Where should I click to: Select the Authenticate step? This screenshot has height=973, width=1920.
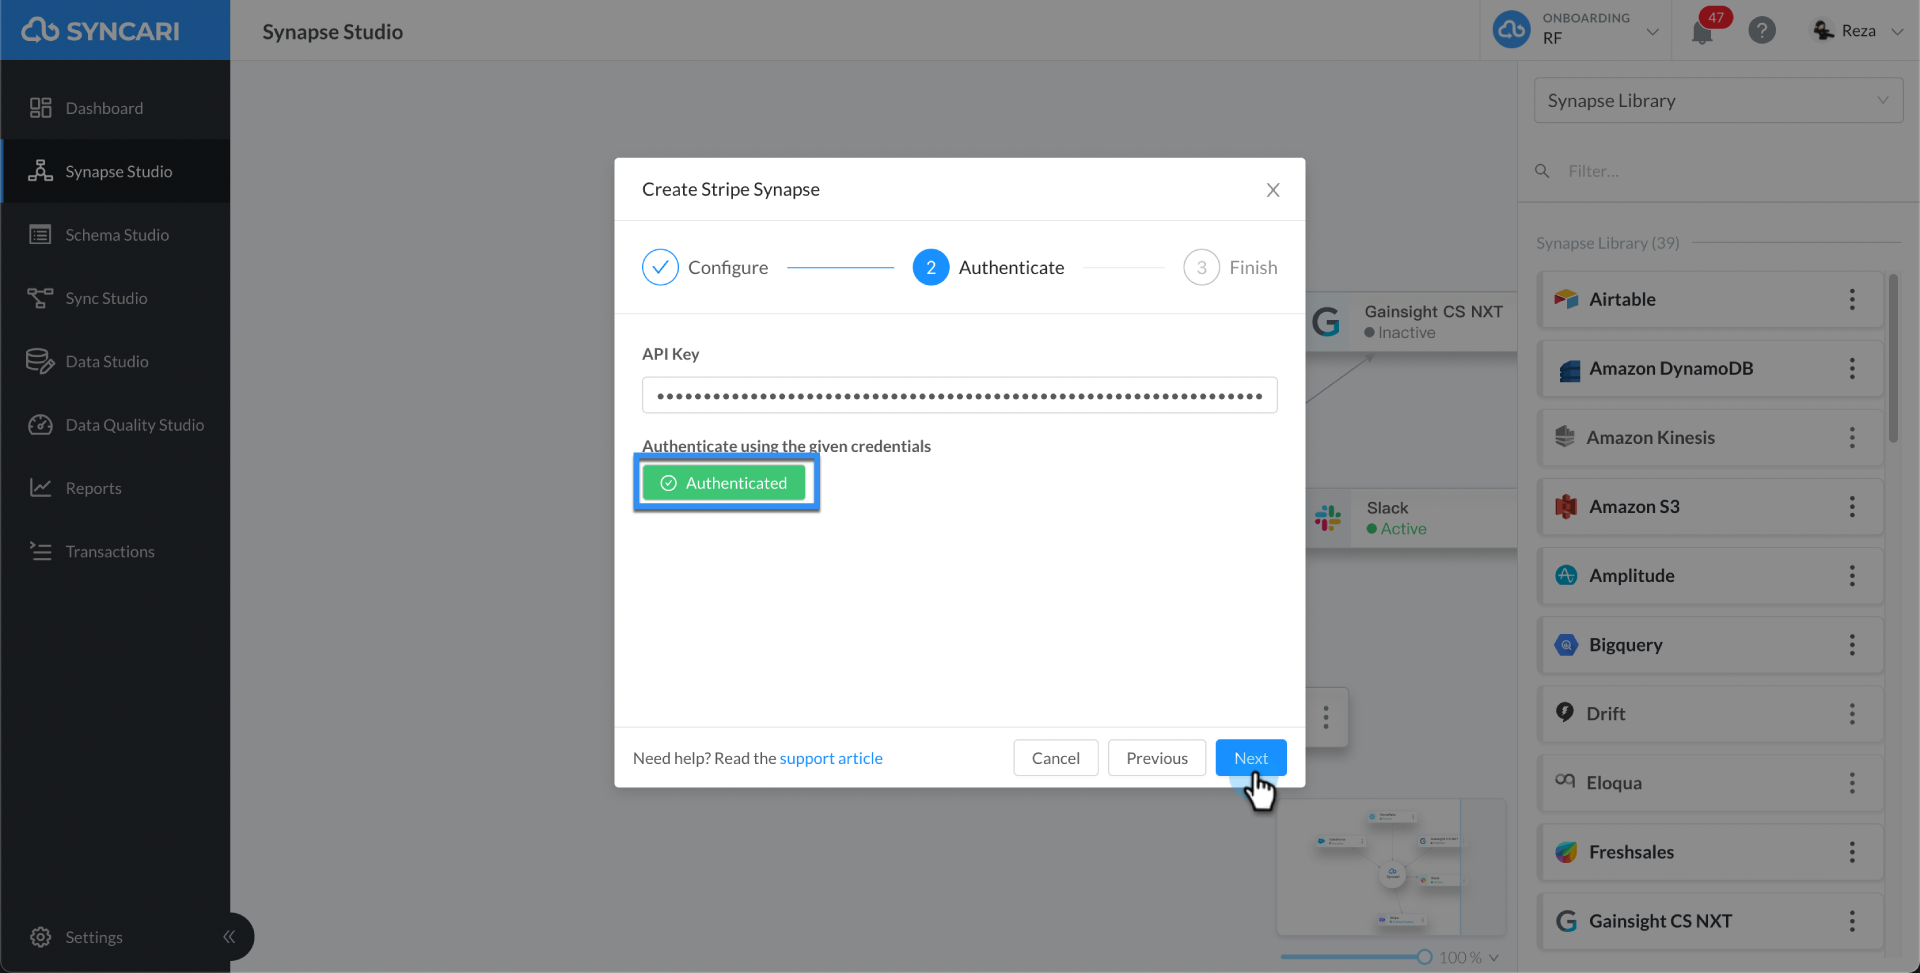tap(988, 267)
